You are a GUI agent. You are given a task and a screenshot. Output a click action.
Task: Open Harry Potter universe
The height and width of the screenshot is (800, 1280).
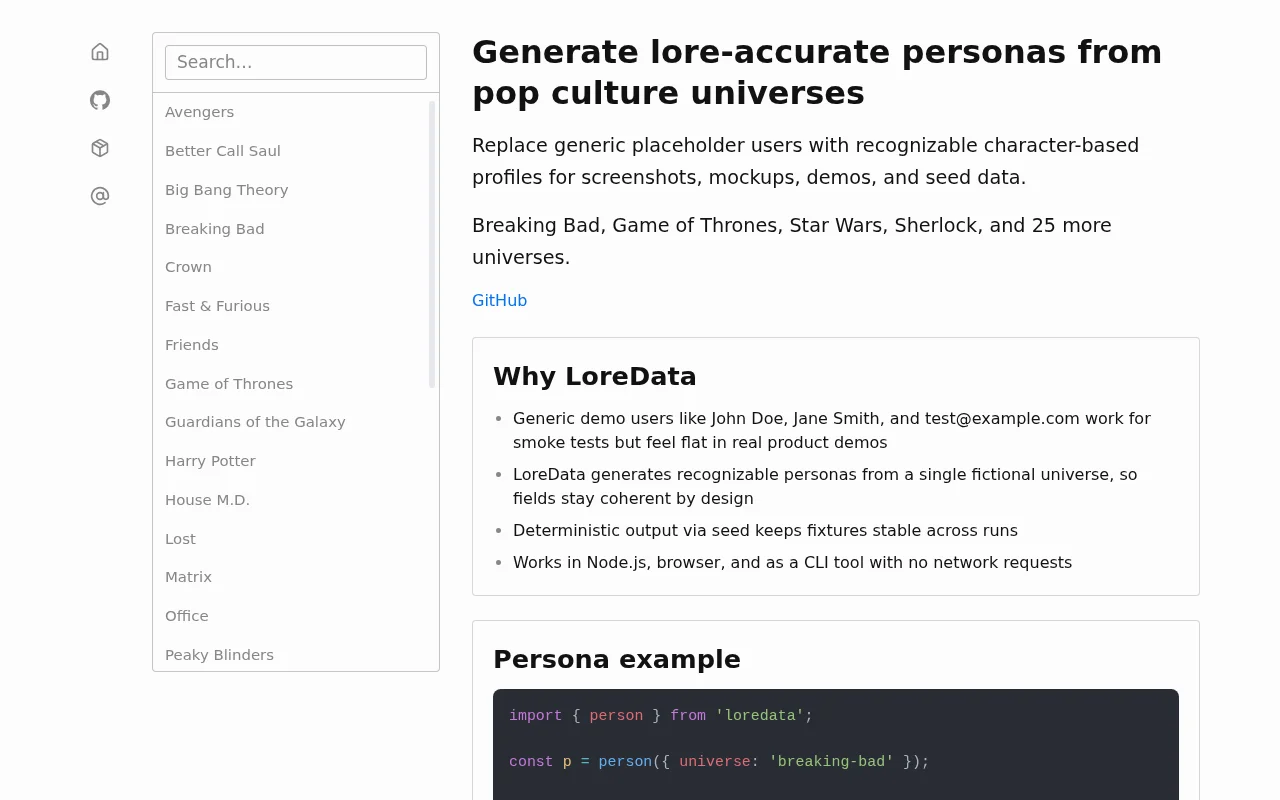(x=210, y=461)
